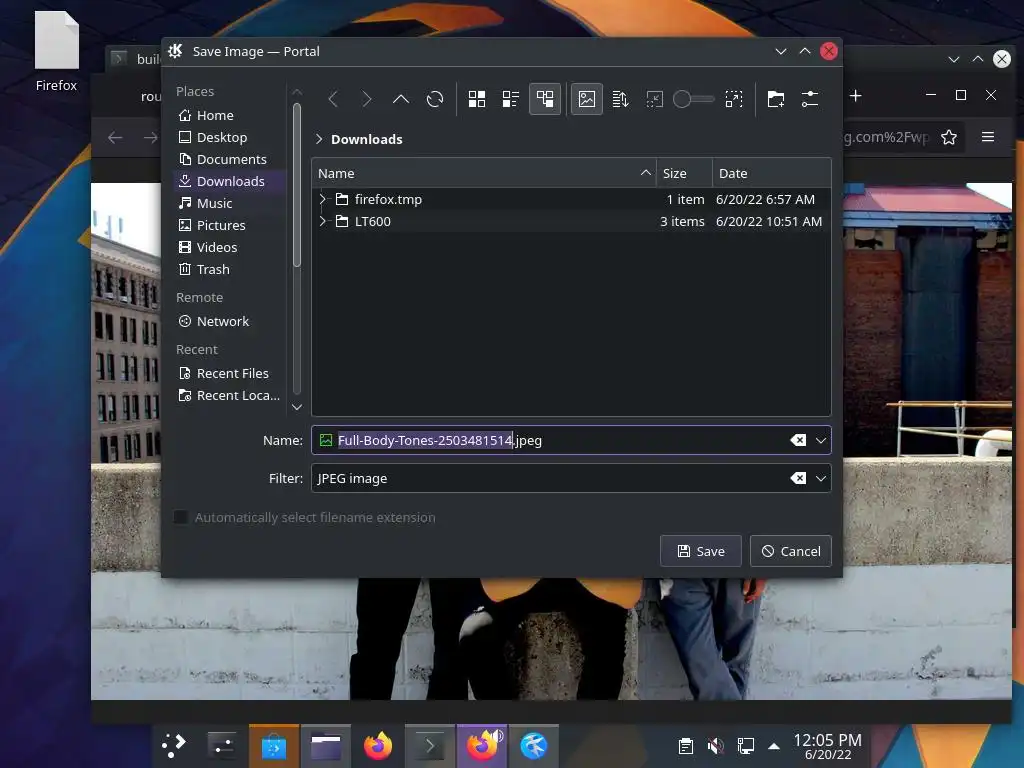Open Firefox hamburger application menu
The height and width of the screenshot is (768, 1024).
988,137
